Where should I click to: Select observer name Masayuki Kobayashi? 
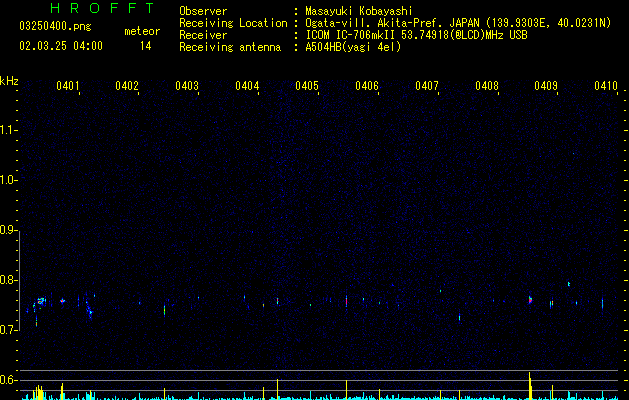(x=359, y=11)
